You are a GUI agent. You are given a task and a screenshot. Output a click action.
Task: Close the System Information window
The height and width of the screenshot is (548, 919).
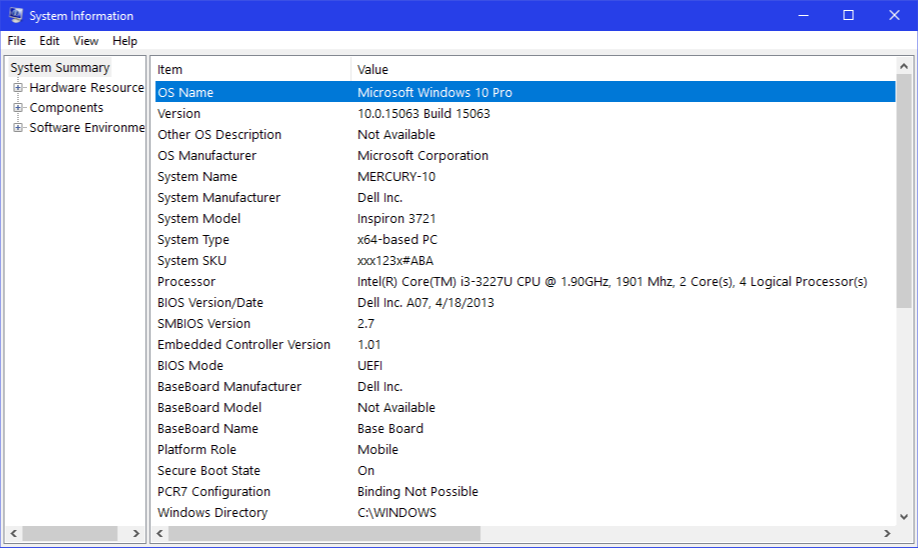[894, 15]
